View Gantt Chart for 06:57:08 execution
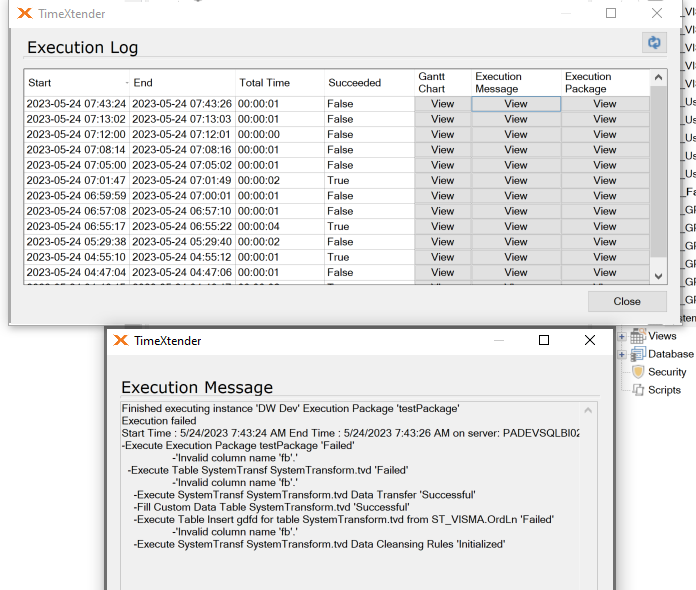The image size is (696, 590). tap(443, 211)
